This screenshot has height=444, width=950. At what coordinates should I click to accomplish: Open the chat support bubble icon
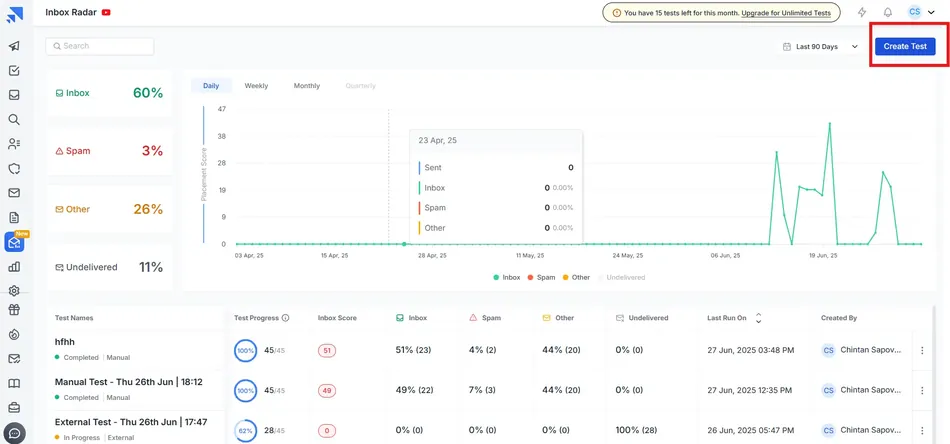(14, 433)
